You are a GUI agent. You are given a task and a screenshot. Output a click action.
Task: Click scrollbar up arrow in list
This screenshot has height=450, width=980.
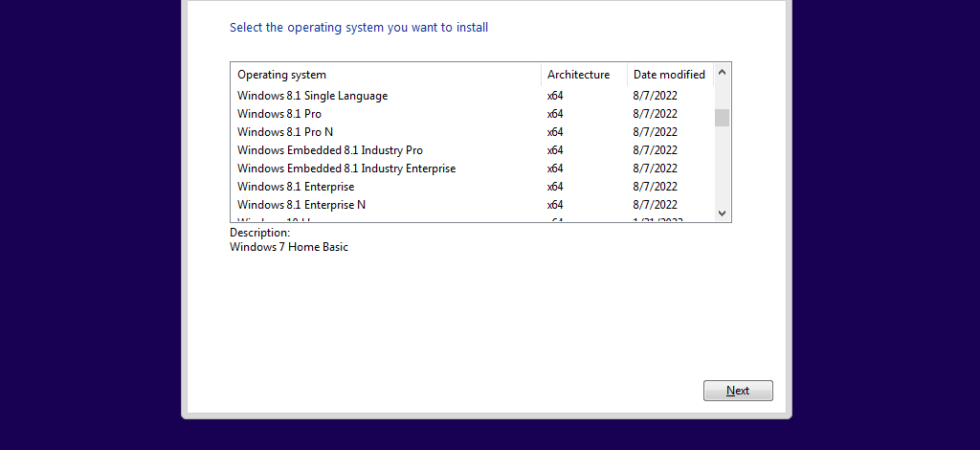click(722, 72)
